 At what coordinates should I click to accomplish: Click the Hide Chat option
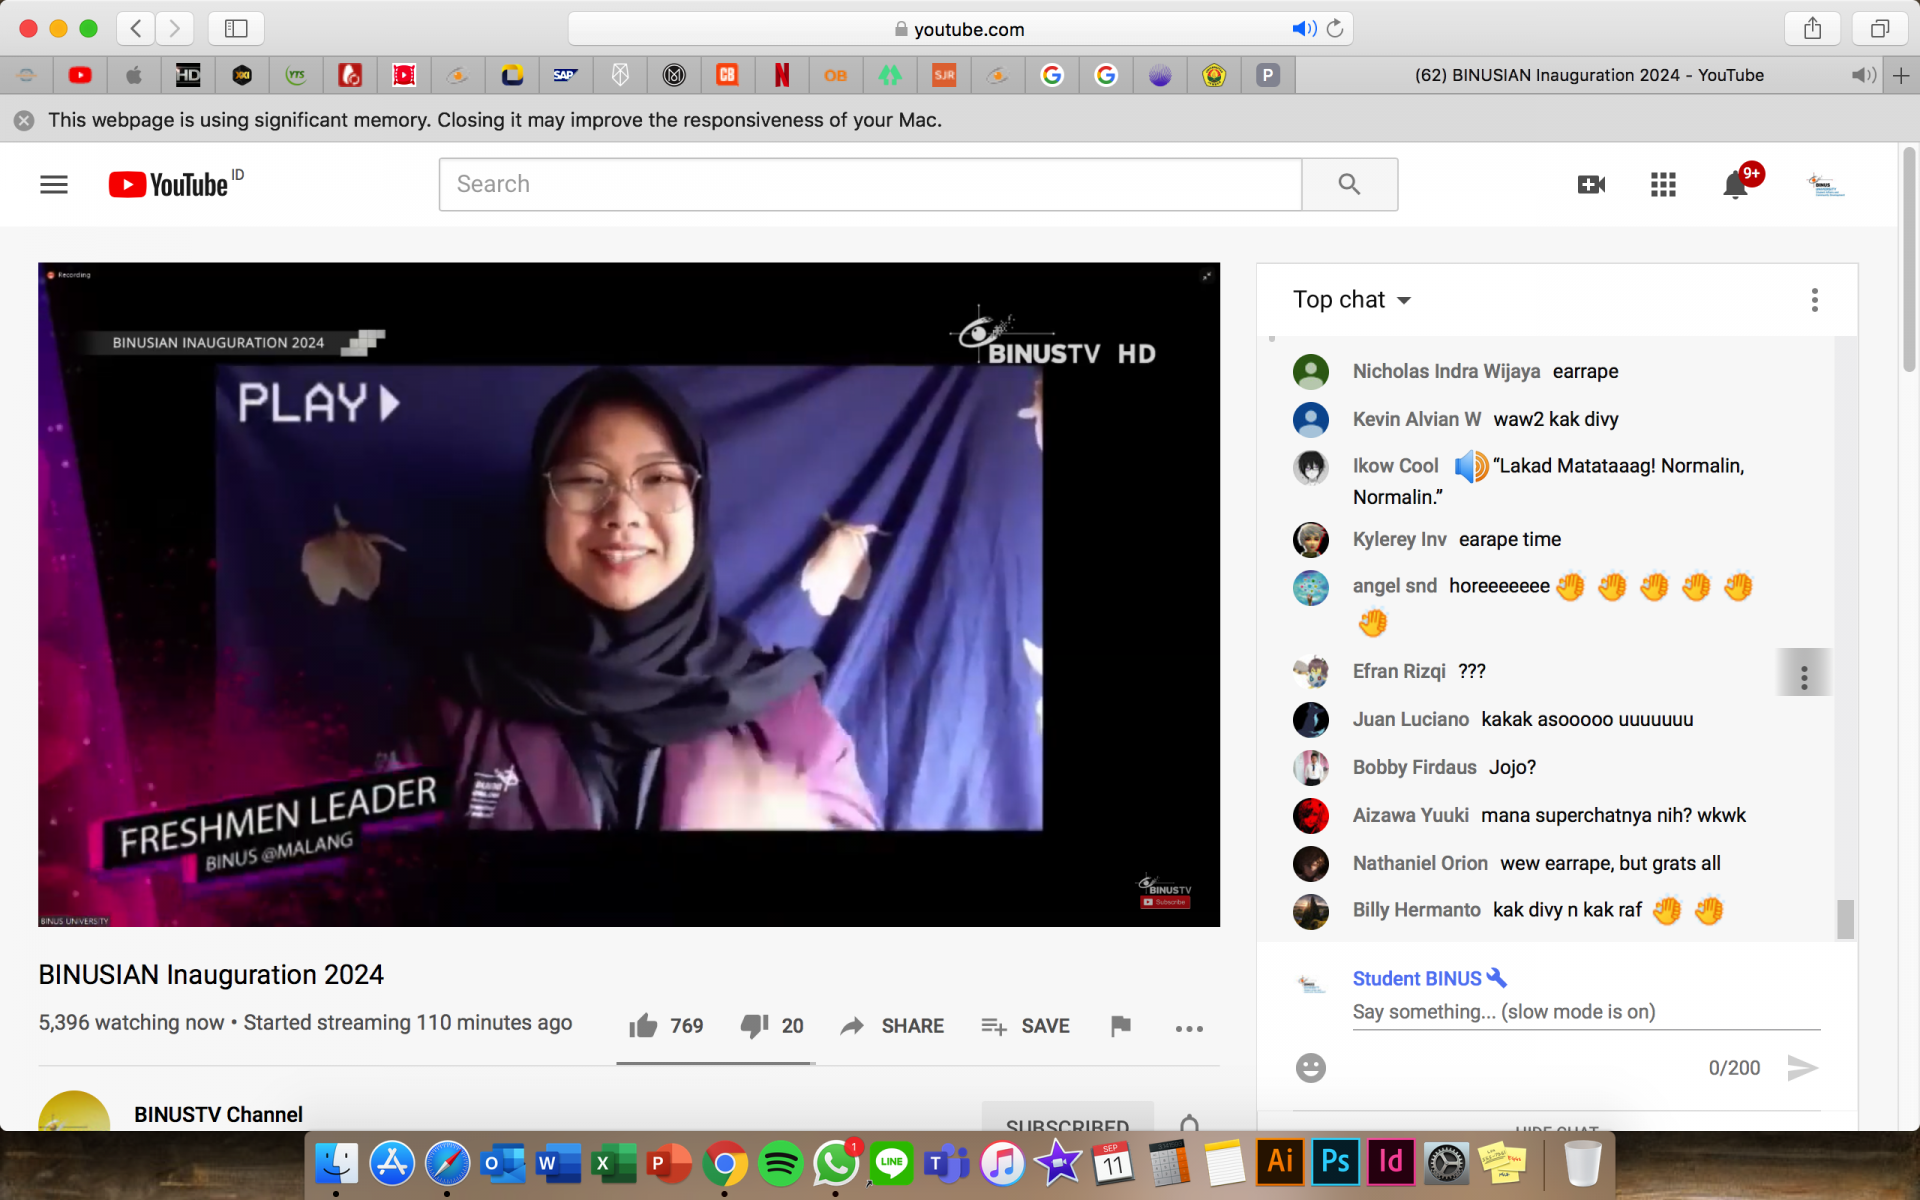1556,1131
